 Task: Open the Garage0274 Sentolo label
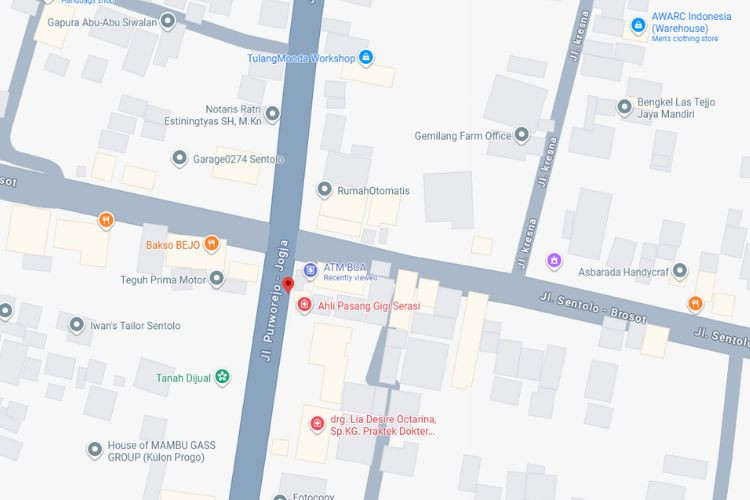[x=238, y=159]
